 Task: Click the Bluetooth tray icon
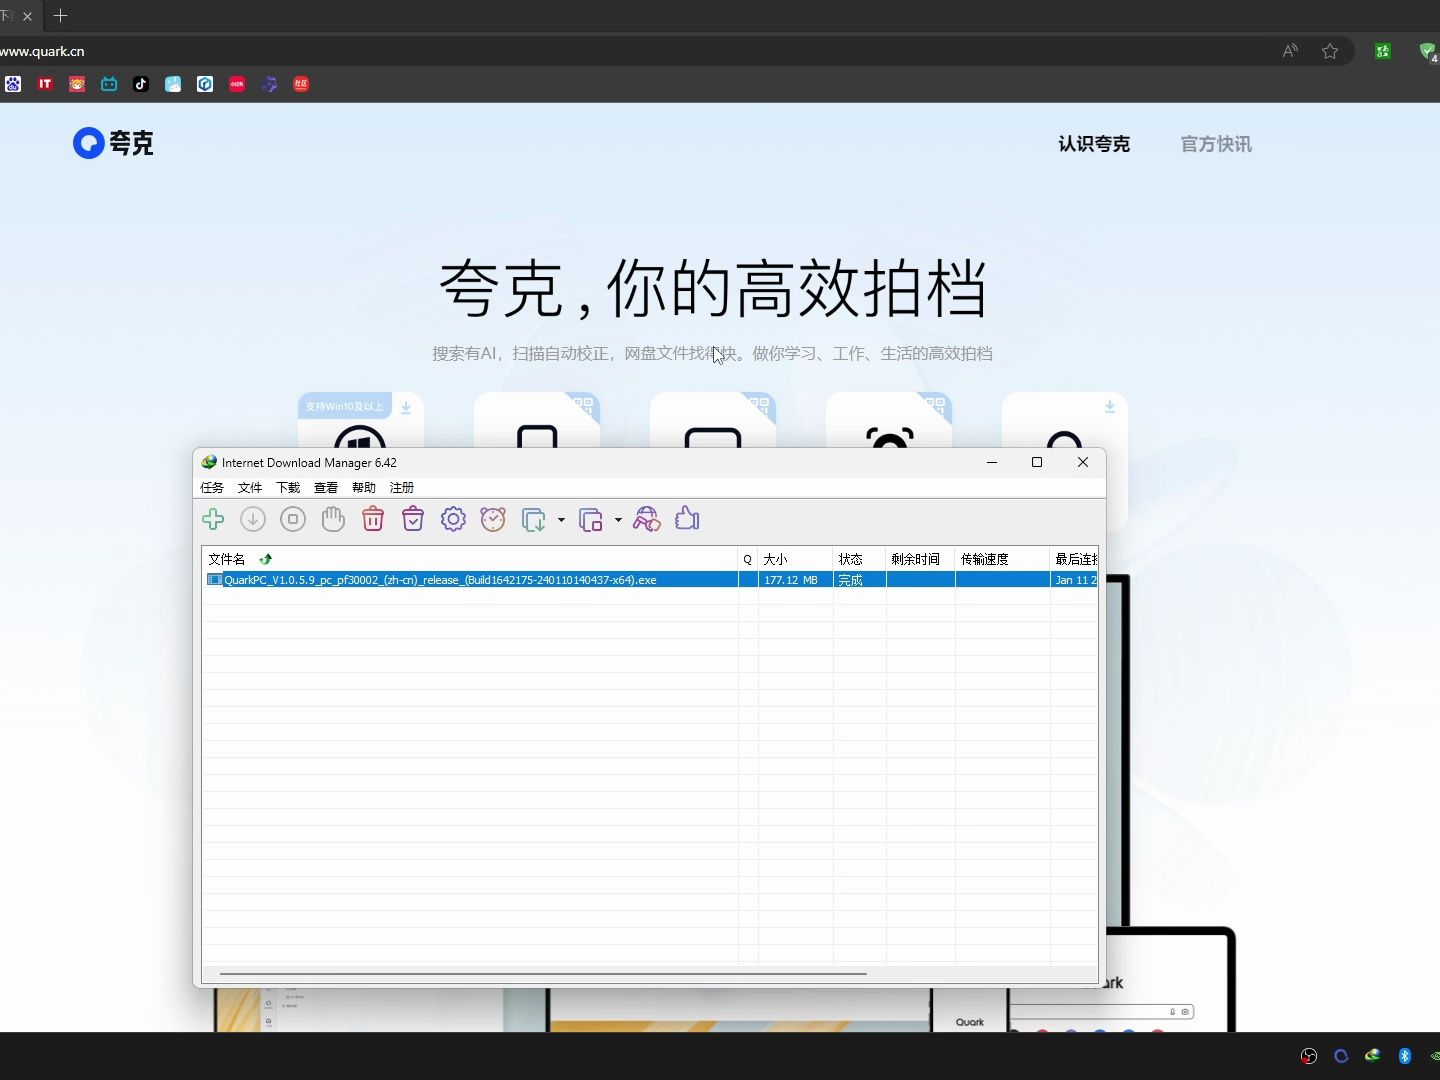pos(1405,1056)
